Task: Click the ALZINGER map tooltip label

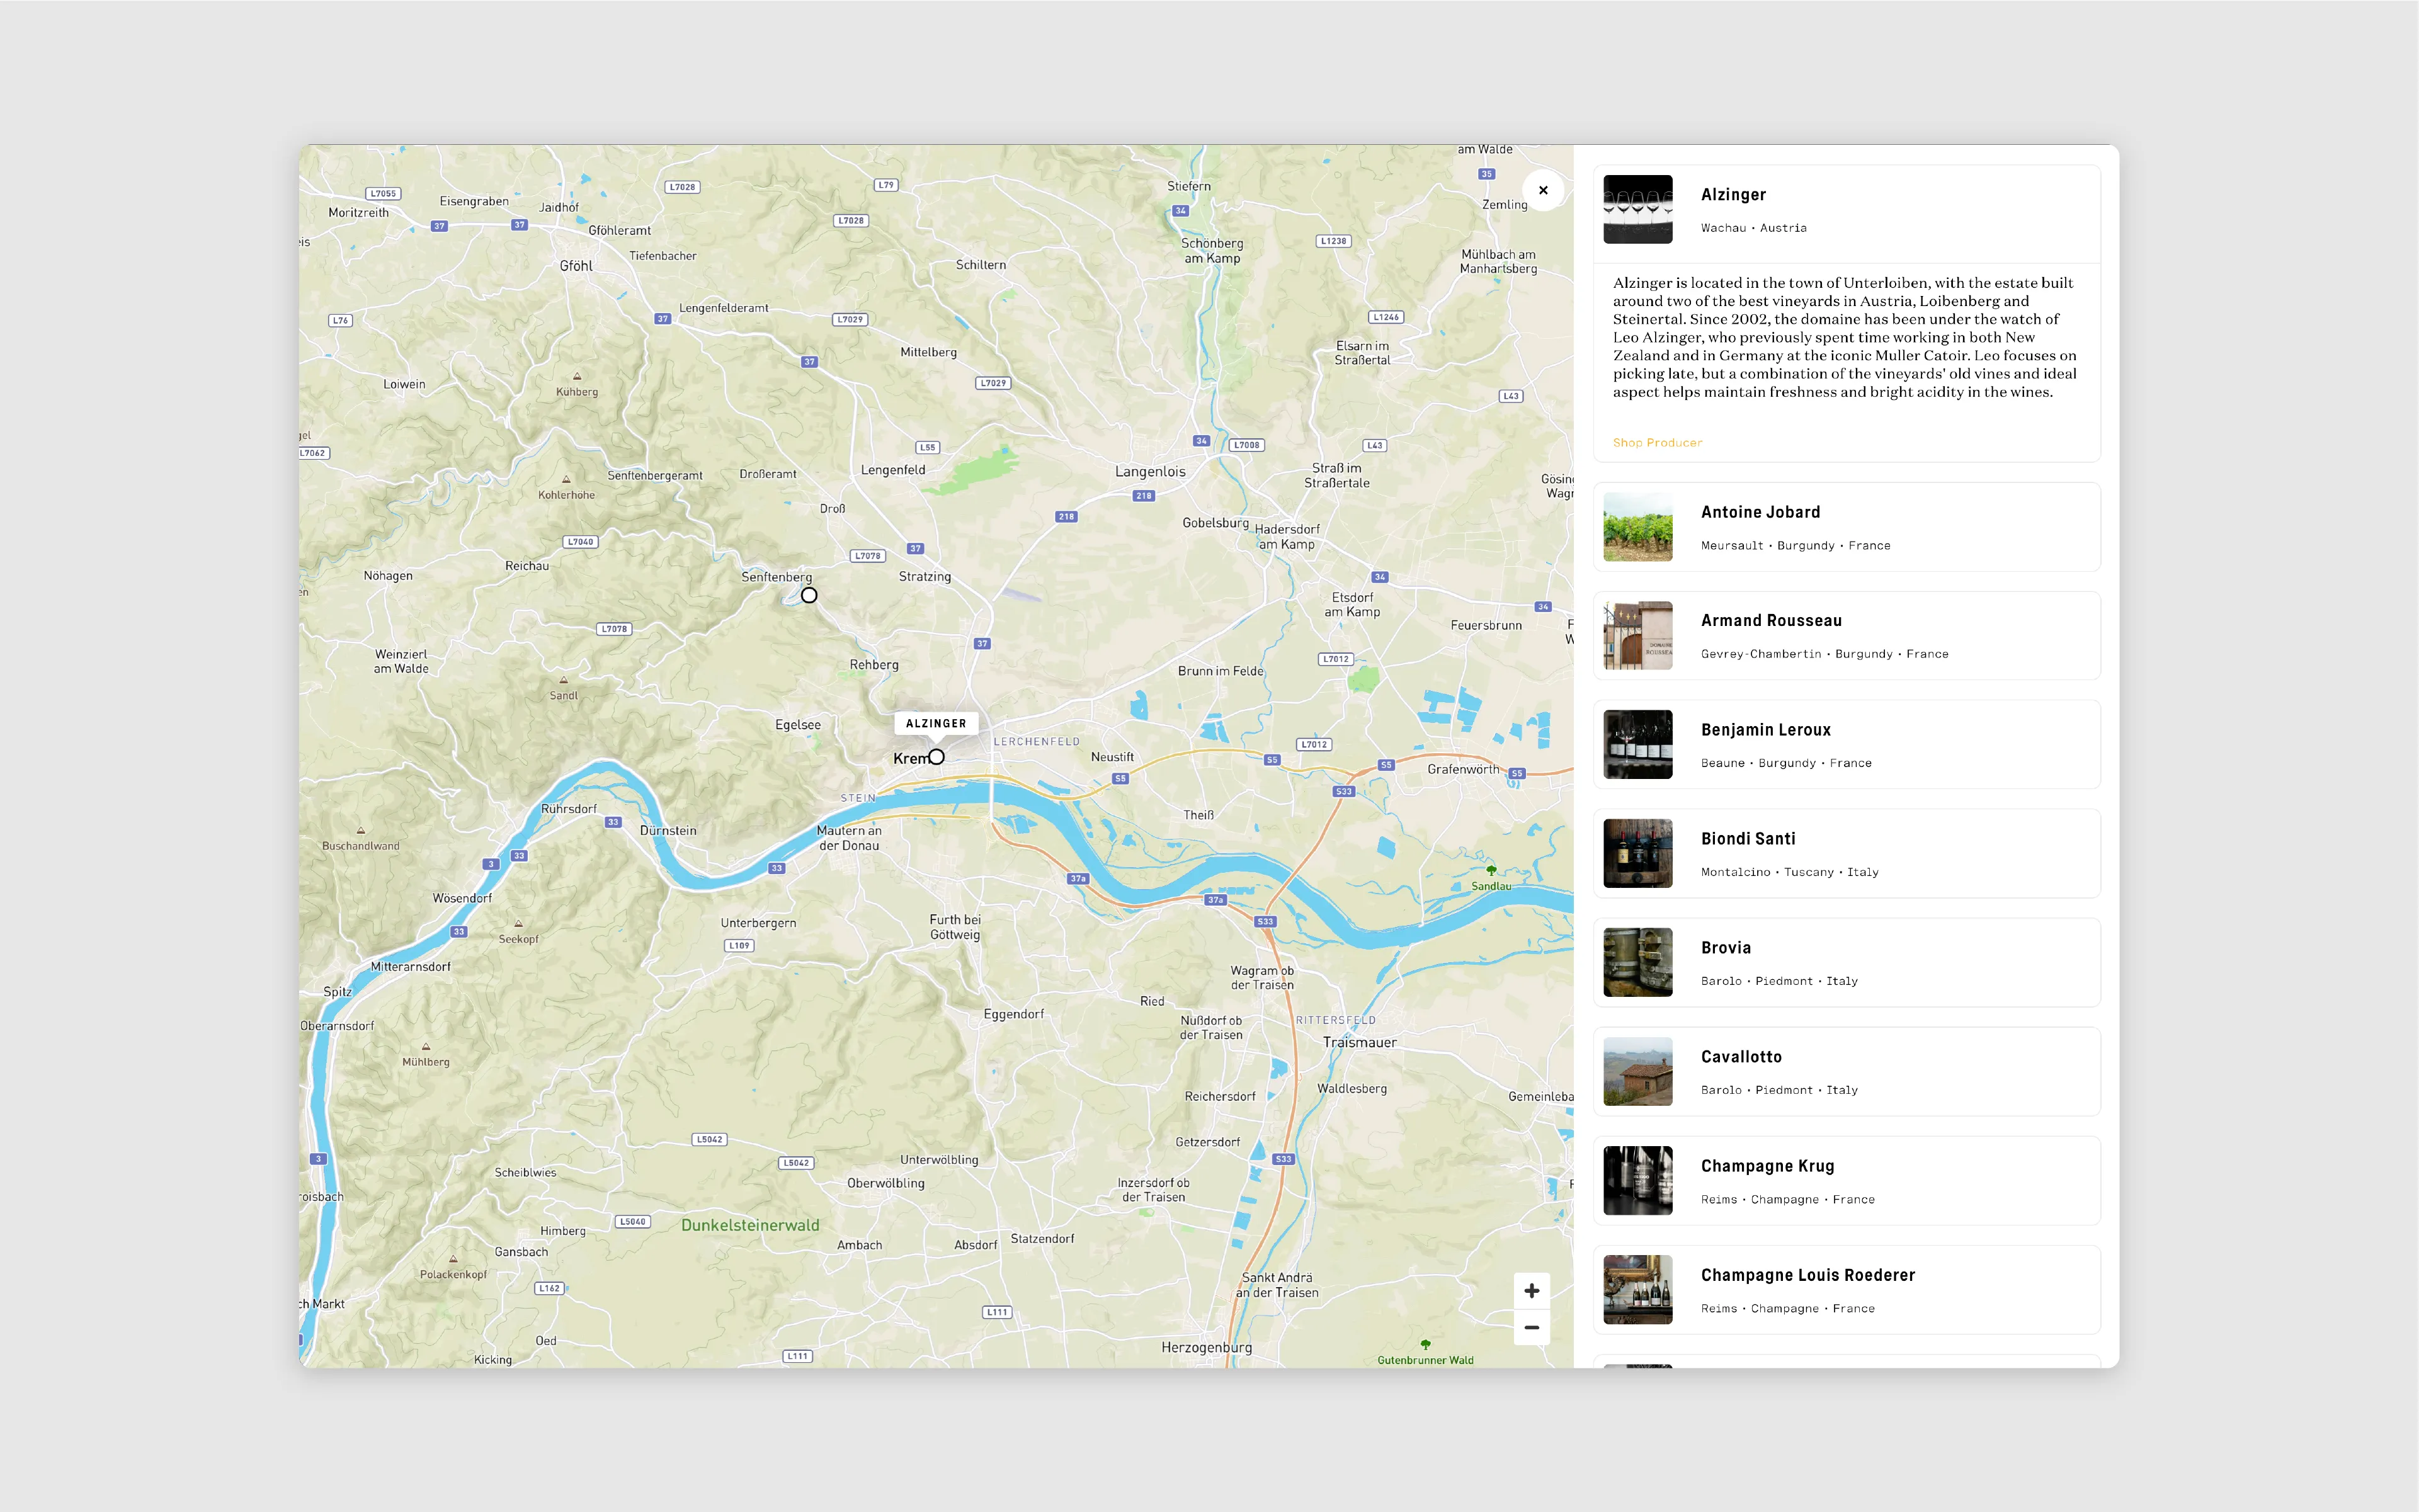Action: [936, 723]
